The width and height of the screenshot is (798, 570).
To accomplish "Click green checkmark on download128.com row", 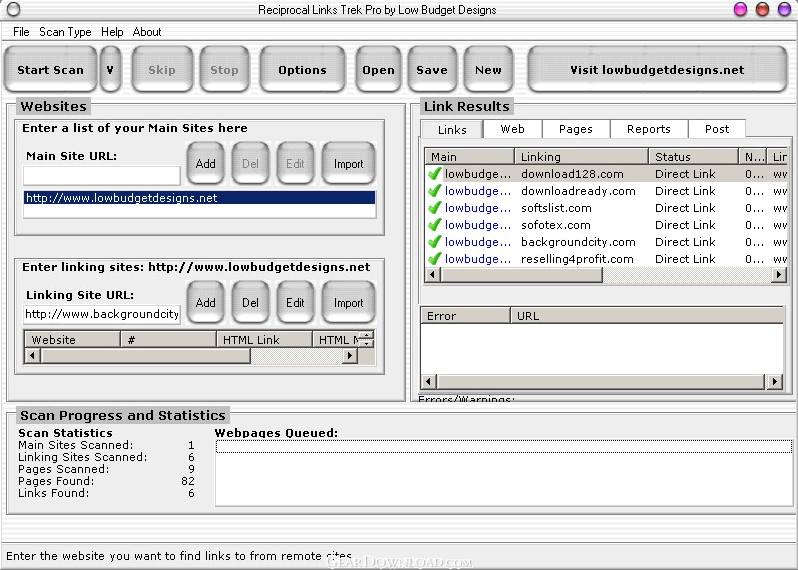I will click(x=434, y=174).
